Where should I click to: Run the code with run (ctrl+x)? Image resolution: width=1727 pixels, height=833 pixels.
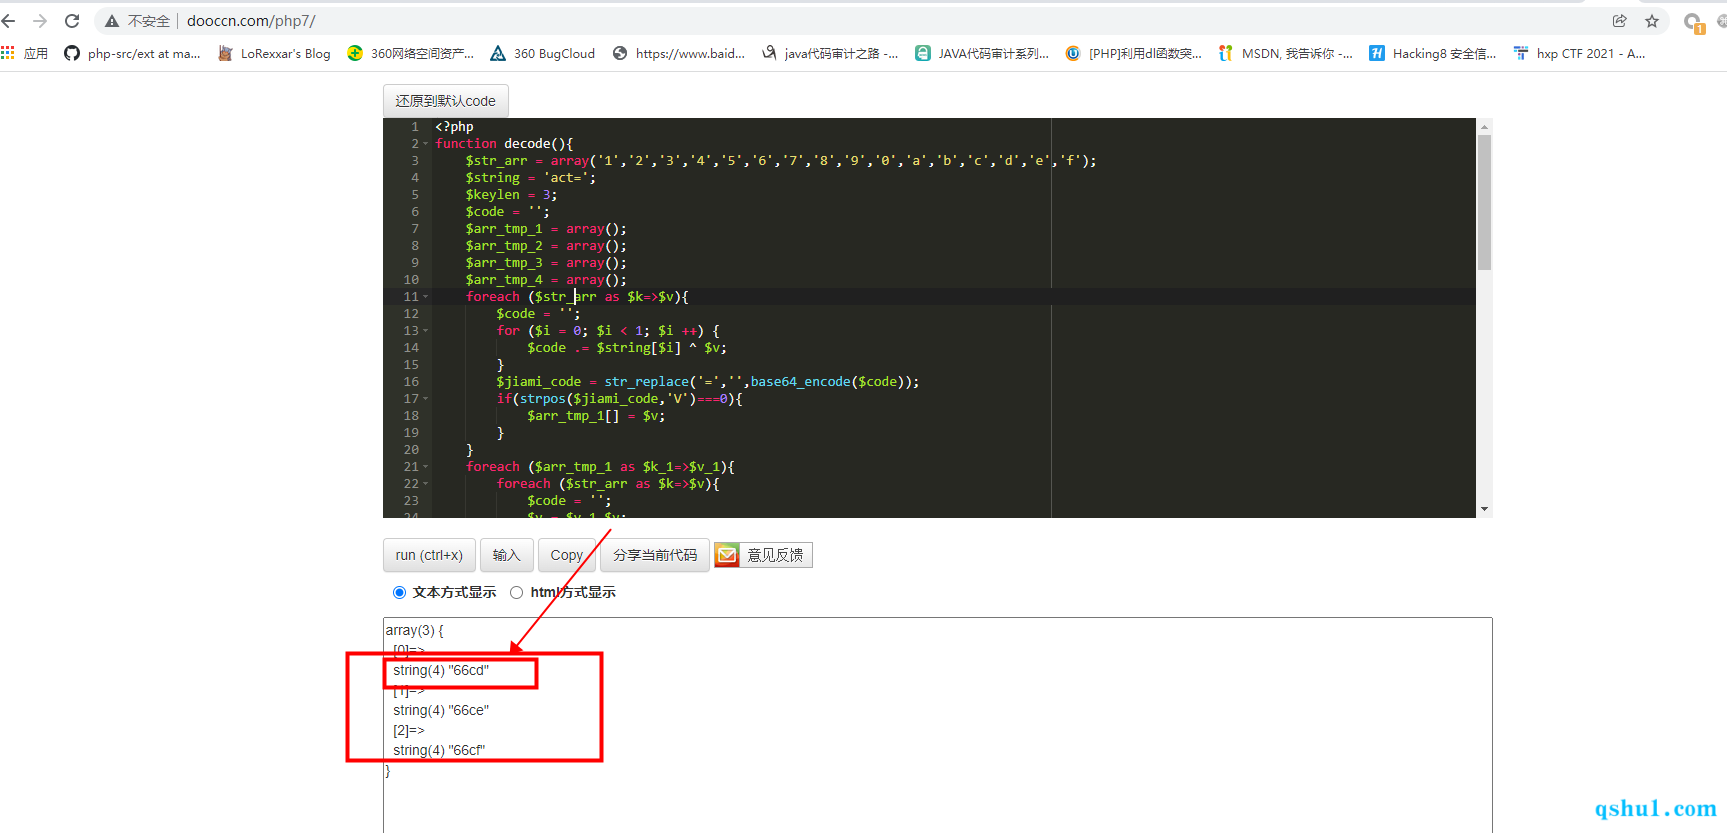tap(429, 555)
